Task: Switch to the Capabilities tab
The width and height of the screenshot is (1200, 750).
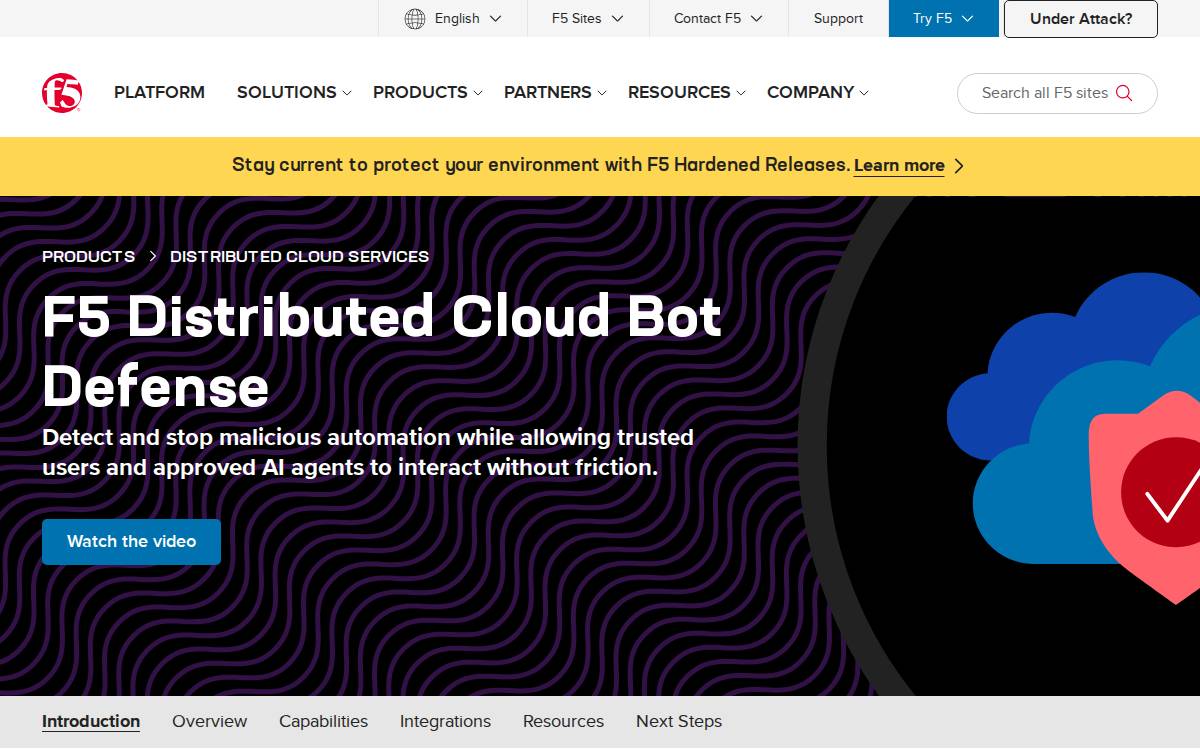Action: pyautogui.click(x=323, y=722)
